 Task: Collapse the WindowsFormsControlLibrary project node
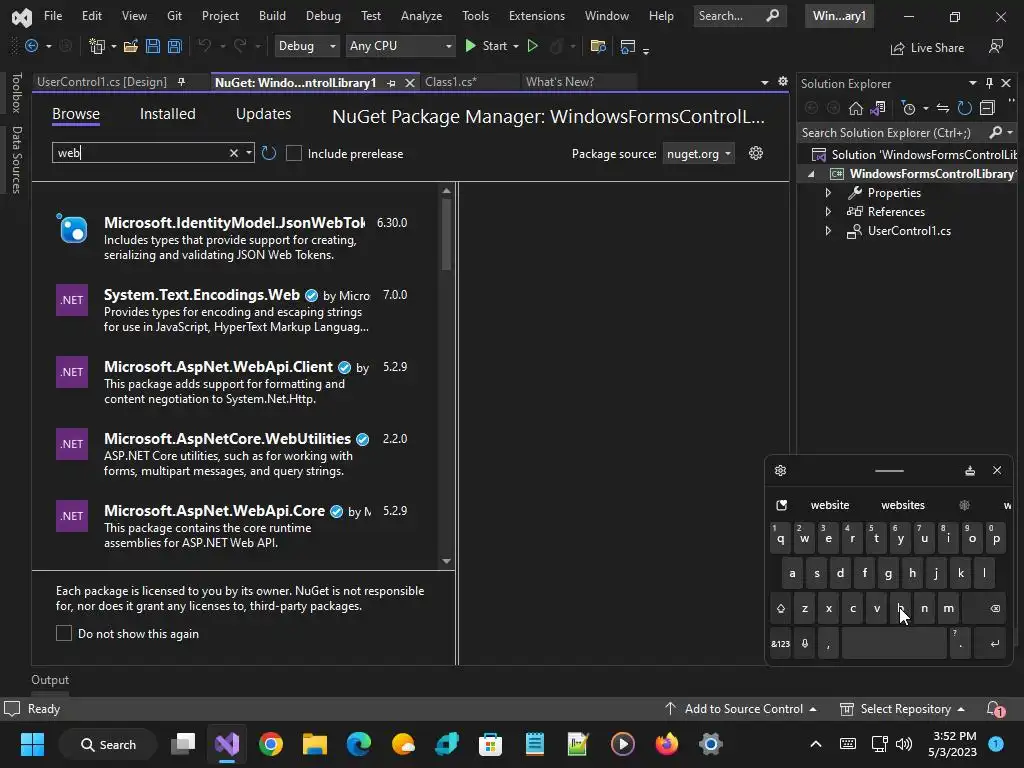(811, 174)
